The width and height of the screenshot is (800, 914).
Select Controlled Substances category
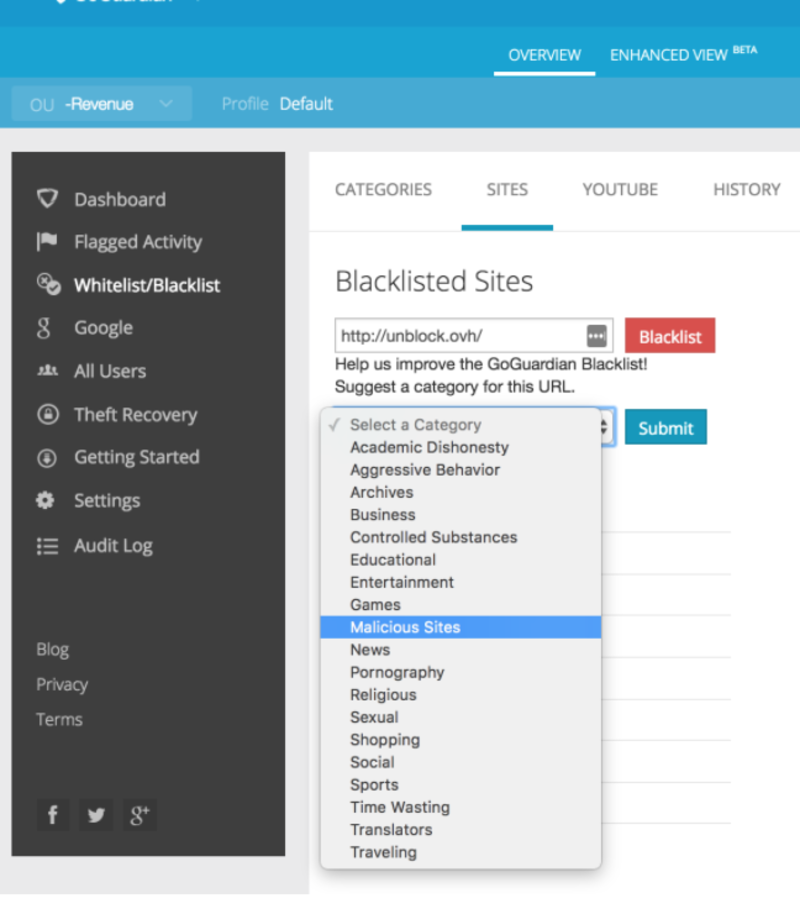(461, 537)
